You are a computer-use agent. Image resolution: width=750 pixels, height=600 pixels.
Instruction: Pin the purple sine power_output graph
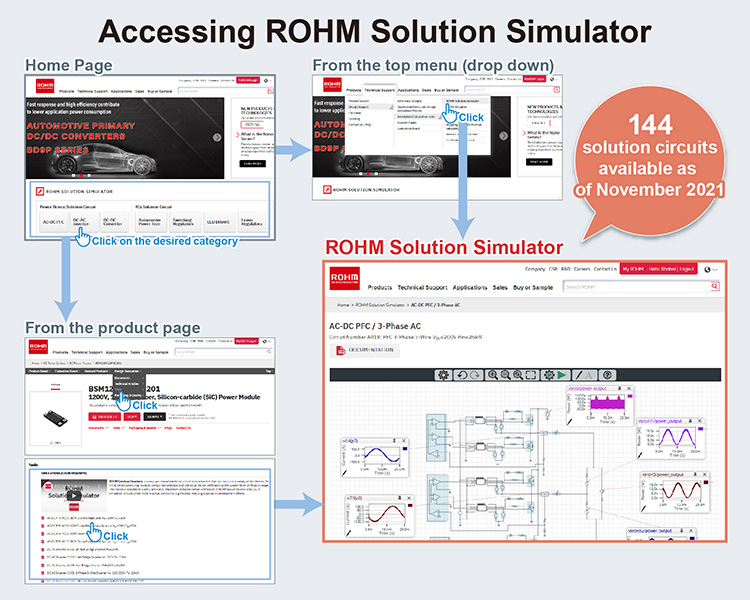click(x=691, y=421)
